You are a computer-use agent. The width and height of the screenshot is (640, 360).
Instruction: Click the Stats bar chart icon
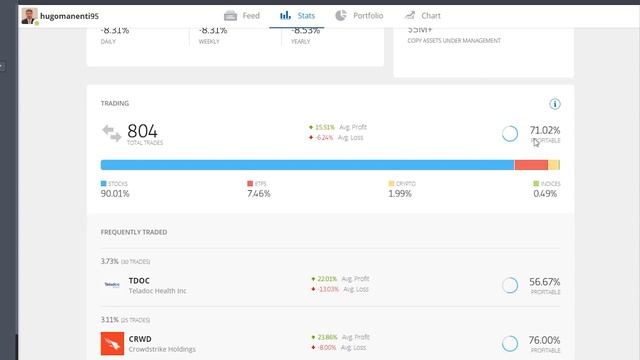pos(285,16)
